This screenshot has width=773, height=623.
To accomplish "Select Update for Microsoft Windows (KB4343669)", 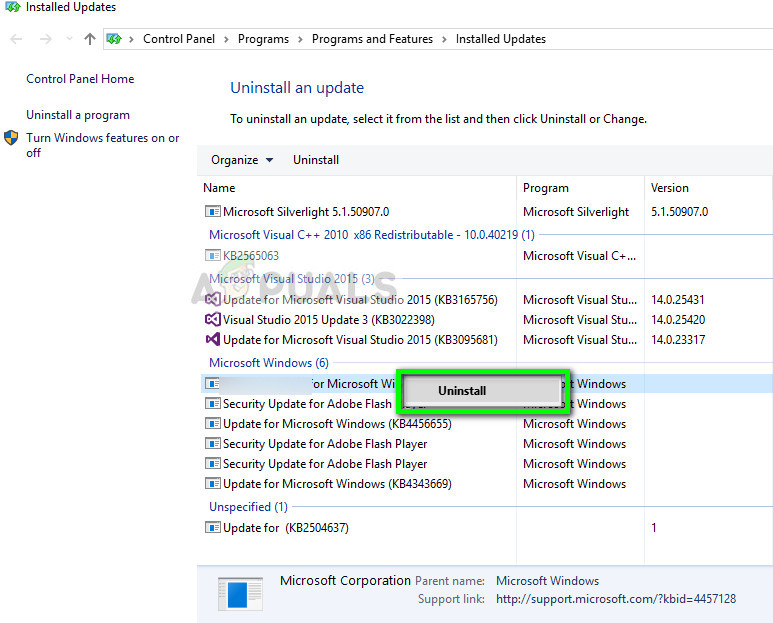I will pos(337,484).
